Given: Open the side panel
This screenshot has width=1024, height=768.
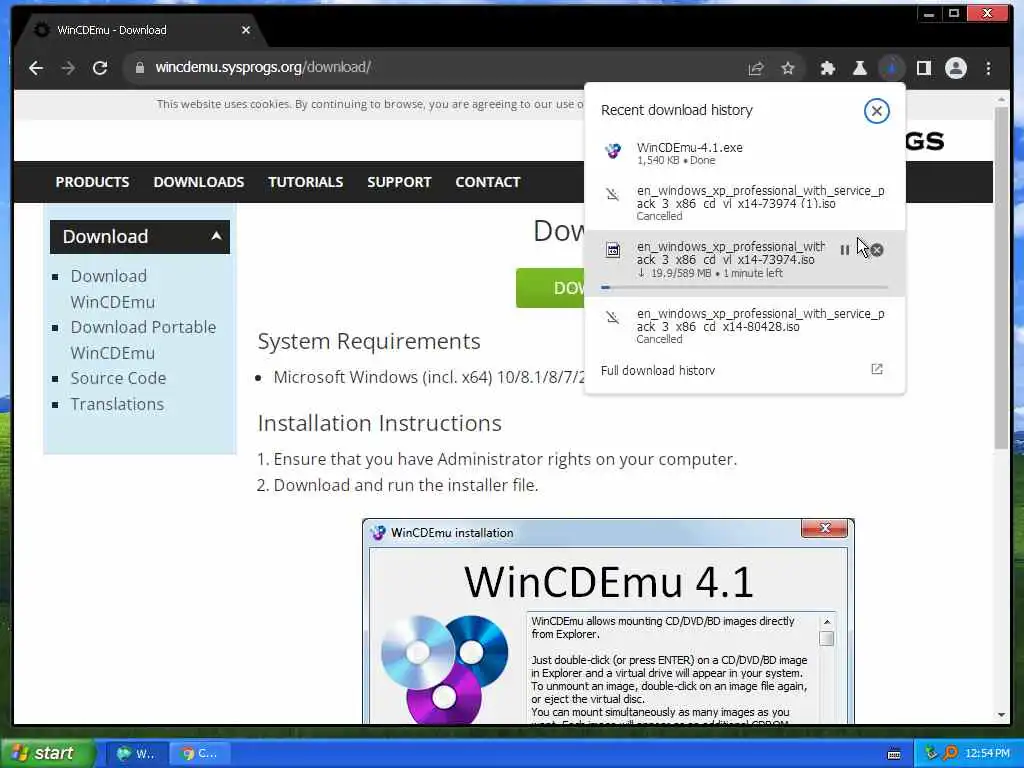Looking at the screenshot, I should tap(923, 68).
